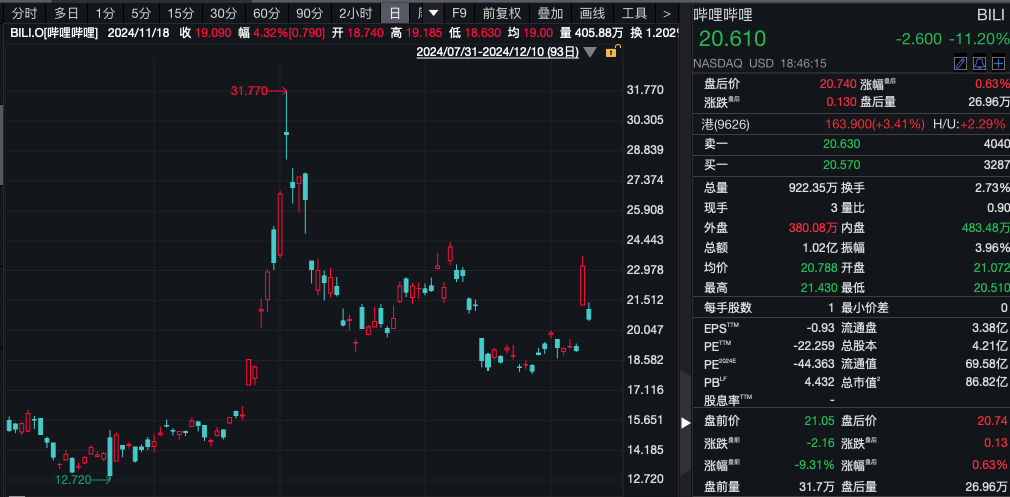
Task: Open the 画线 drawing tools
Action: [593, 13]
